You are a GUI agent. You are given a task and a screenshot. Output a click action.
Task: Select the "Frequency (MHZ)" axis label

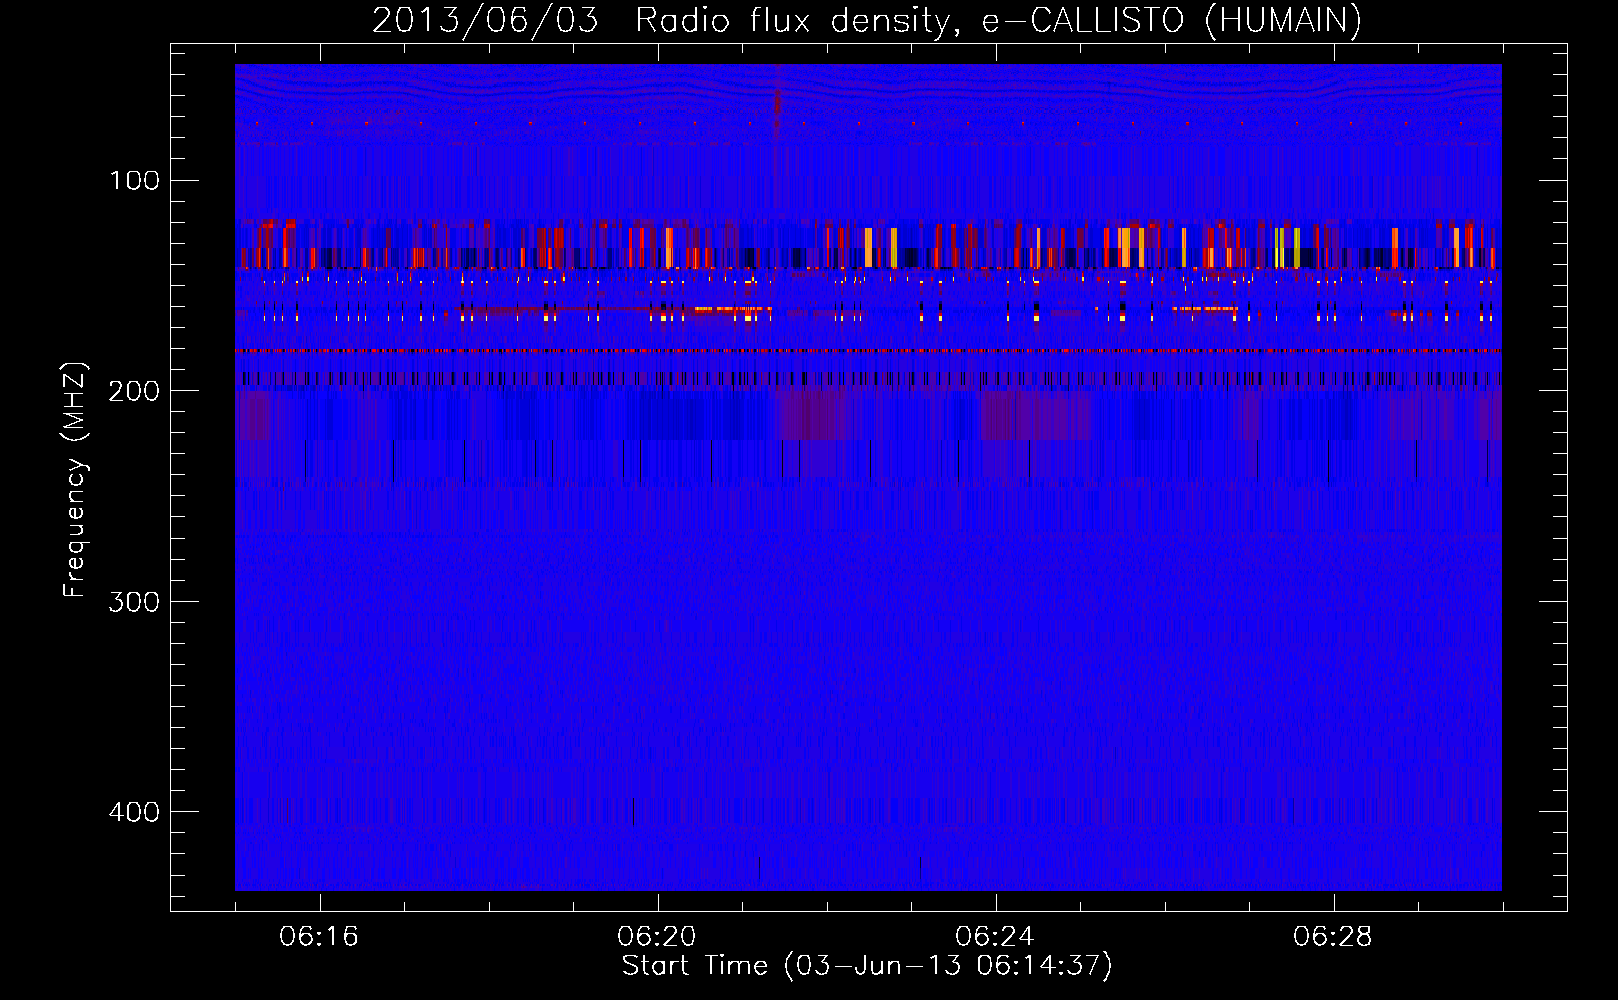75,480
